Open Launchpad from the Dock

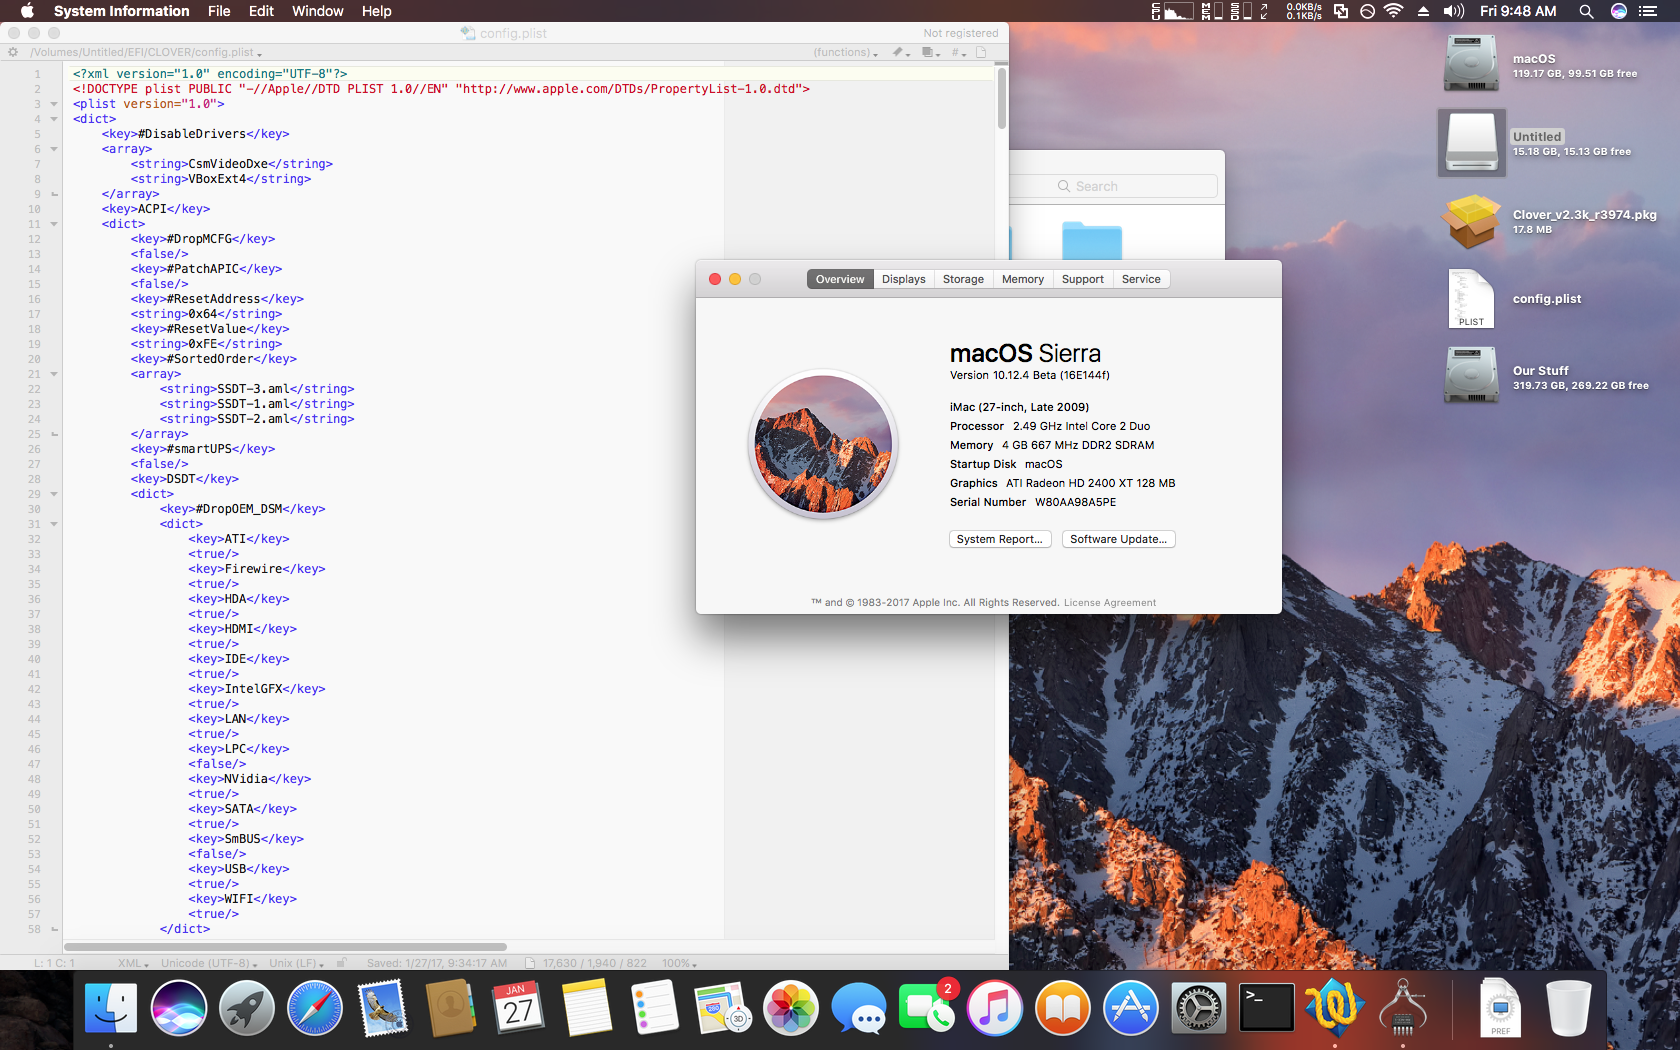[x=247, y=1008]
